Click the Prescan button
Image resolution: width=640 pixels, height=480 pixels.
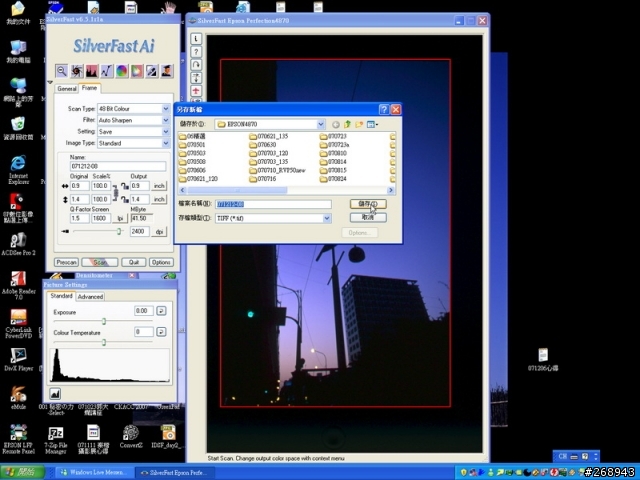point(66,262)
